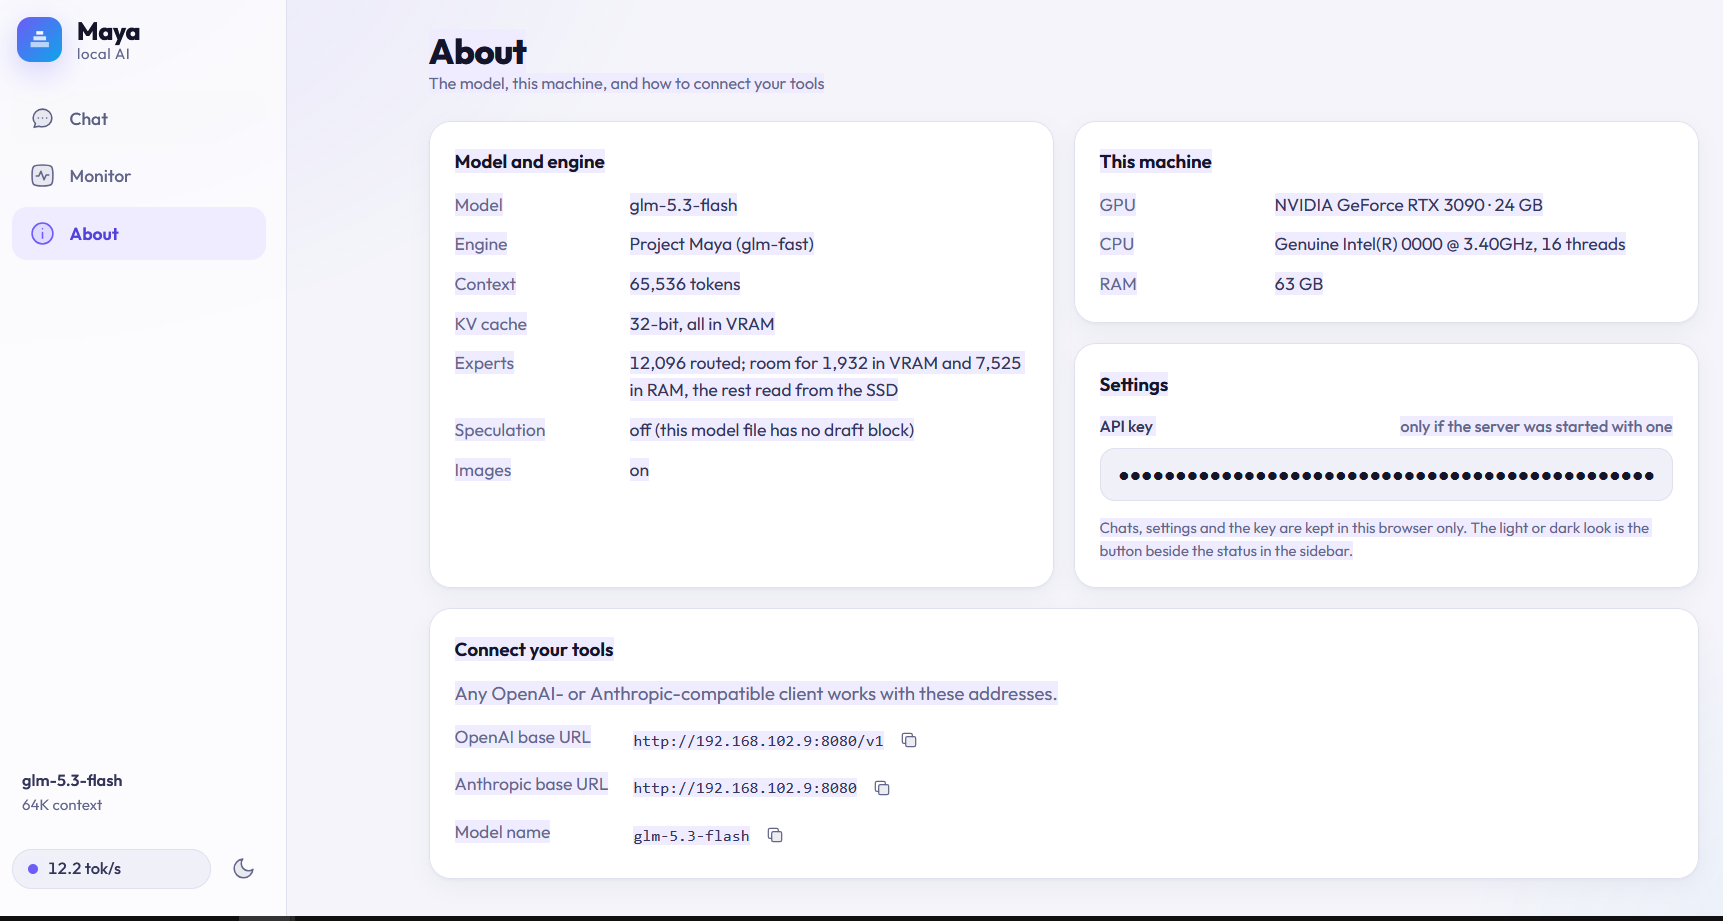Copy the OpenAI base URL
The width and height of the screenshot is (1723, 921).
[x=909, y=740]
